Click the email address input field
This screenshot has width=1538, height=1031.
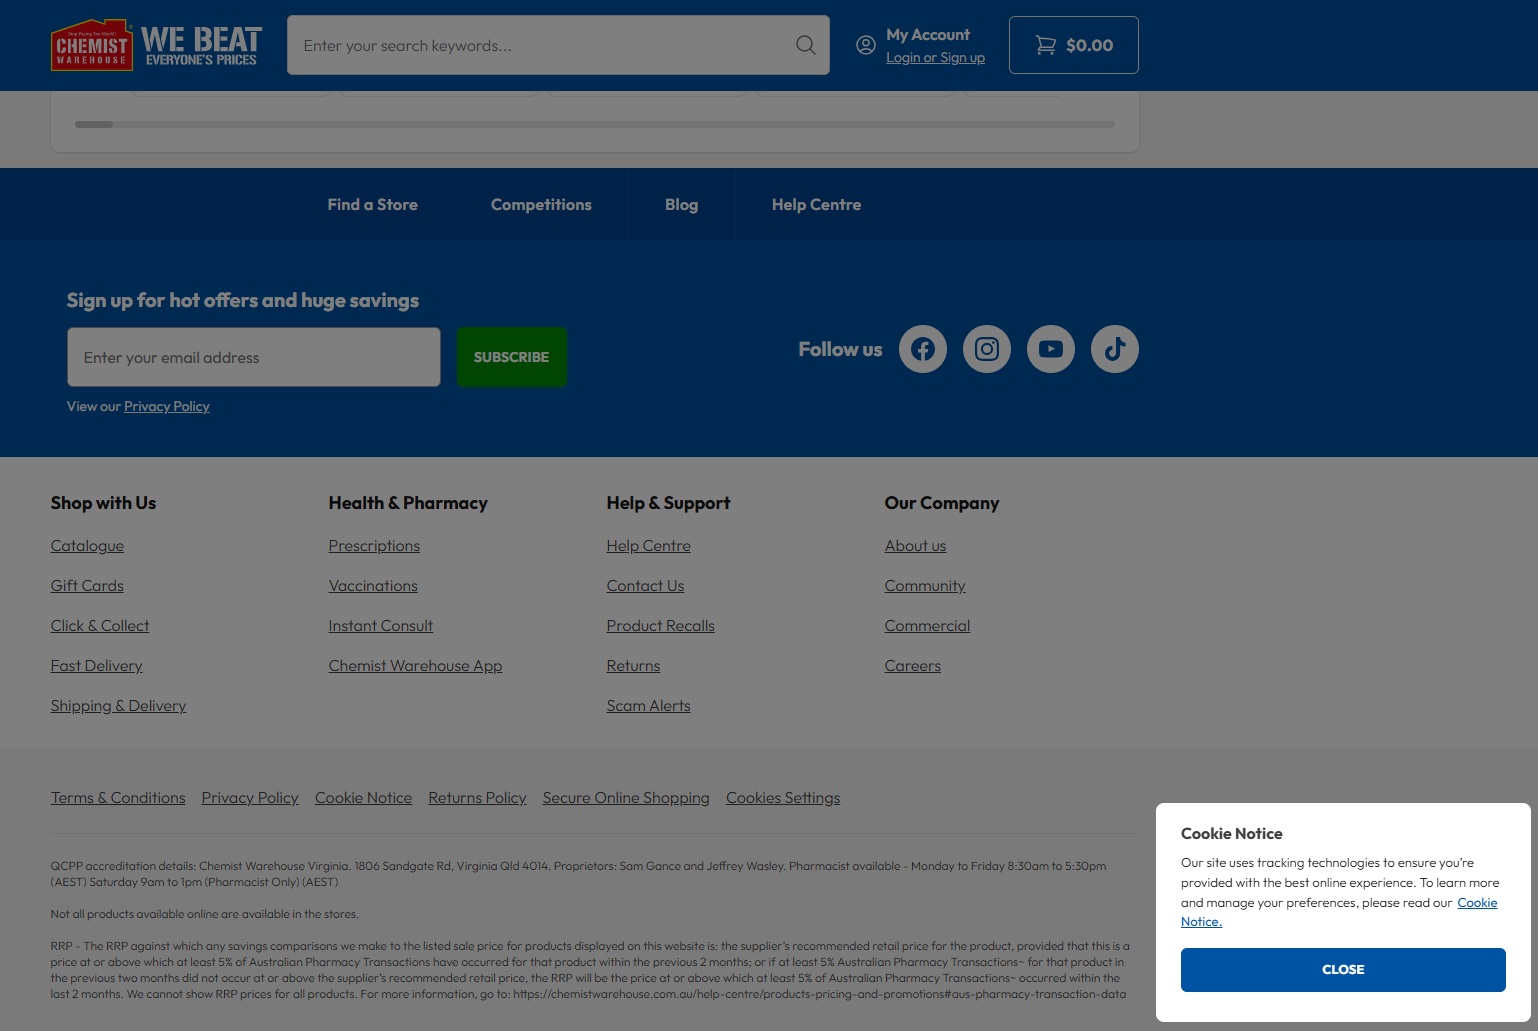click(x=253, y=357)
